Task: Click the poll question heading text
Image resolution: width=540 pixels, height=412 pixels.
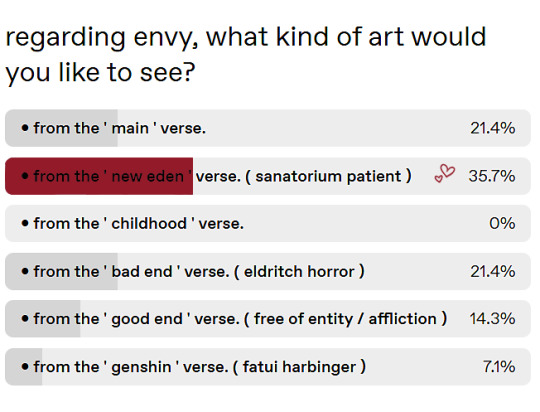Action: click(x=246, y=54)
